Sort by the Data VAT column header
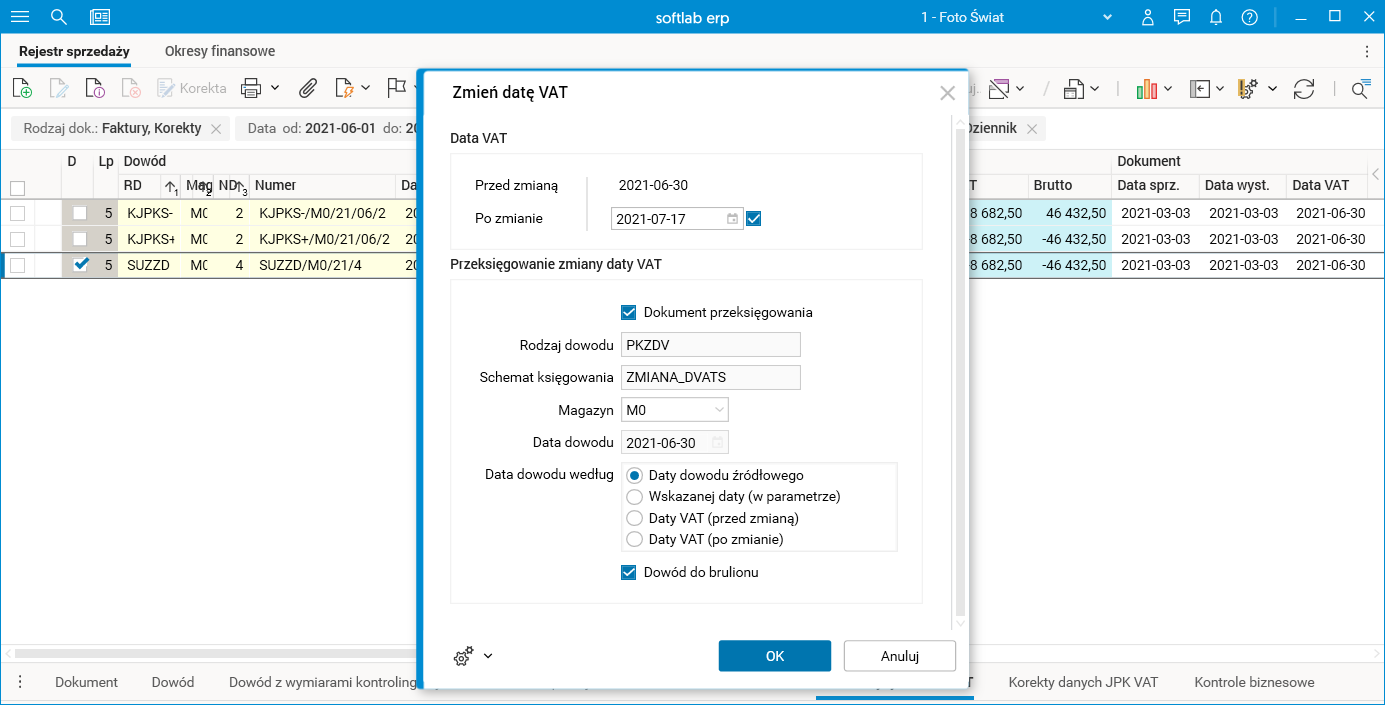Viewport: 1385px width, 705px height. (x=1328, y=185)
